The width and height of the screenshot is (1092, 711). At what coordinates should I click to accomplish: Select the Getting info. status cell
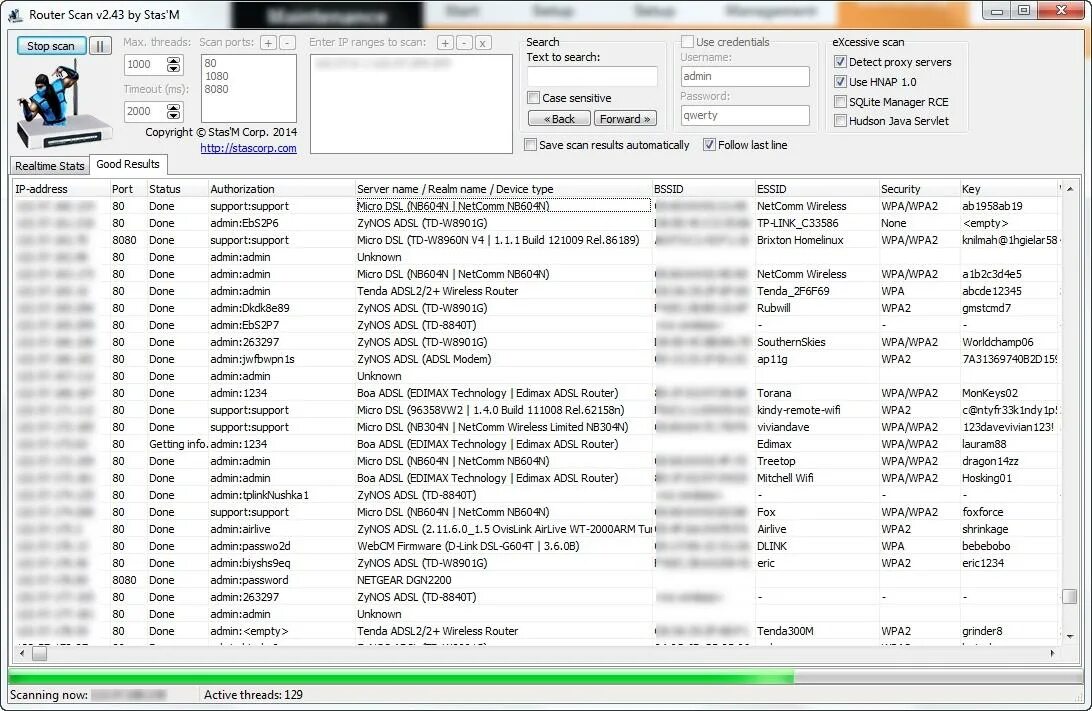(x=178, y=444)
